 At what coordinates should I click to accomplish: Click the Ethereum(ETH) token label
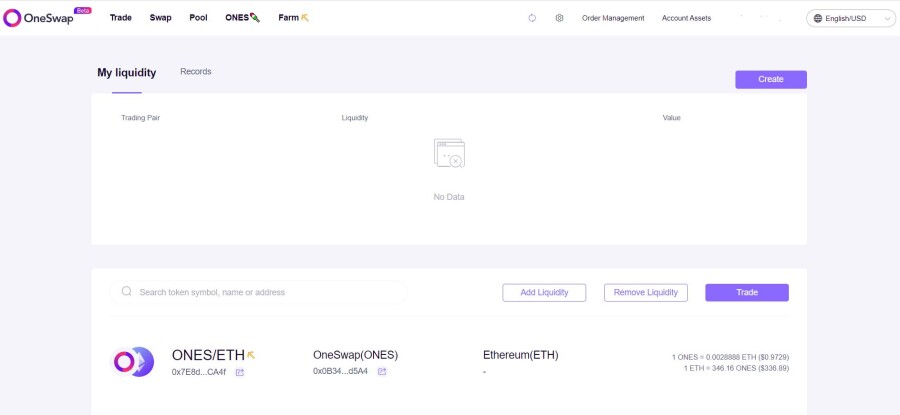(521, 355)
